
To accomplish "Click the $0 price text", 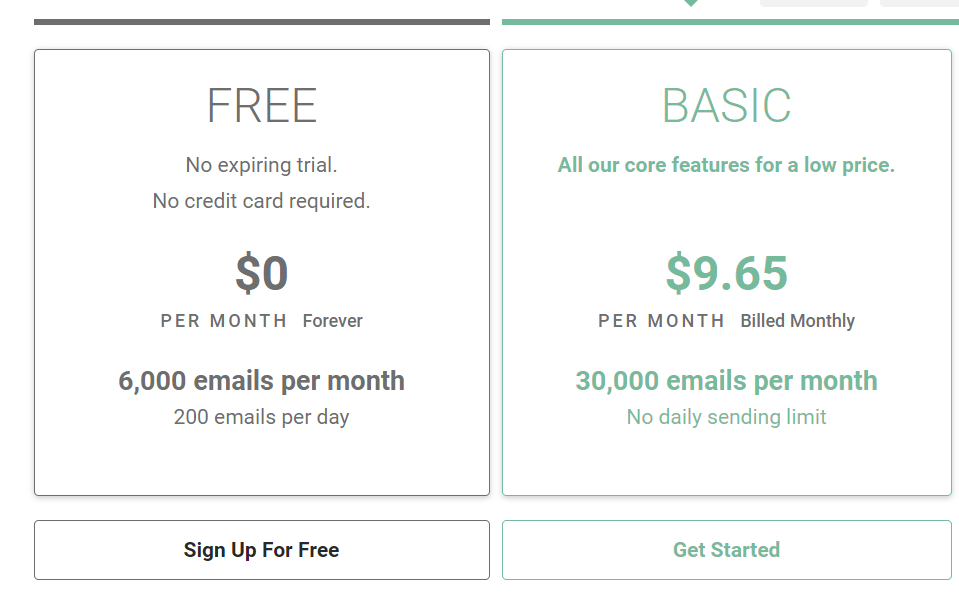I will [262, 273].
